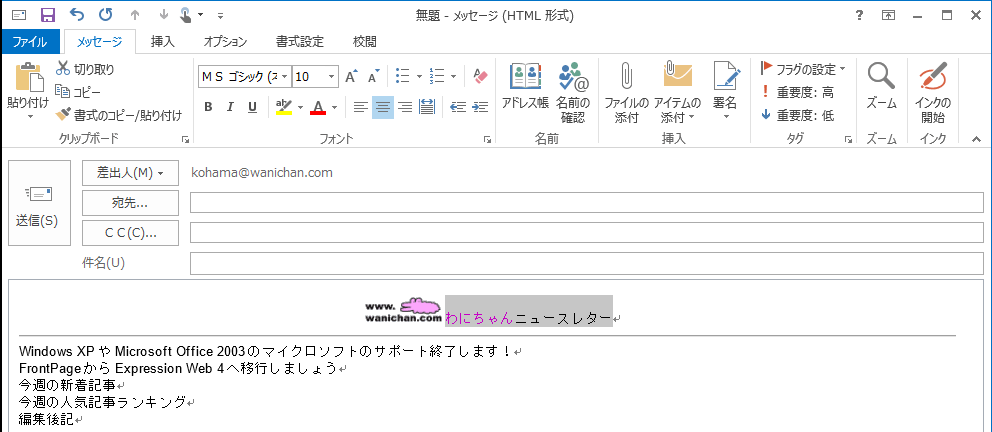Open the Customize Quick Access Toolbar arrow
This screenshot has width=992, height=432.
click(x=220, y=16)
